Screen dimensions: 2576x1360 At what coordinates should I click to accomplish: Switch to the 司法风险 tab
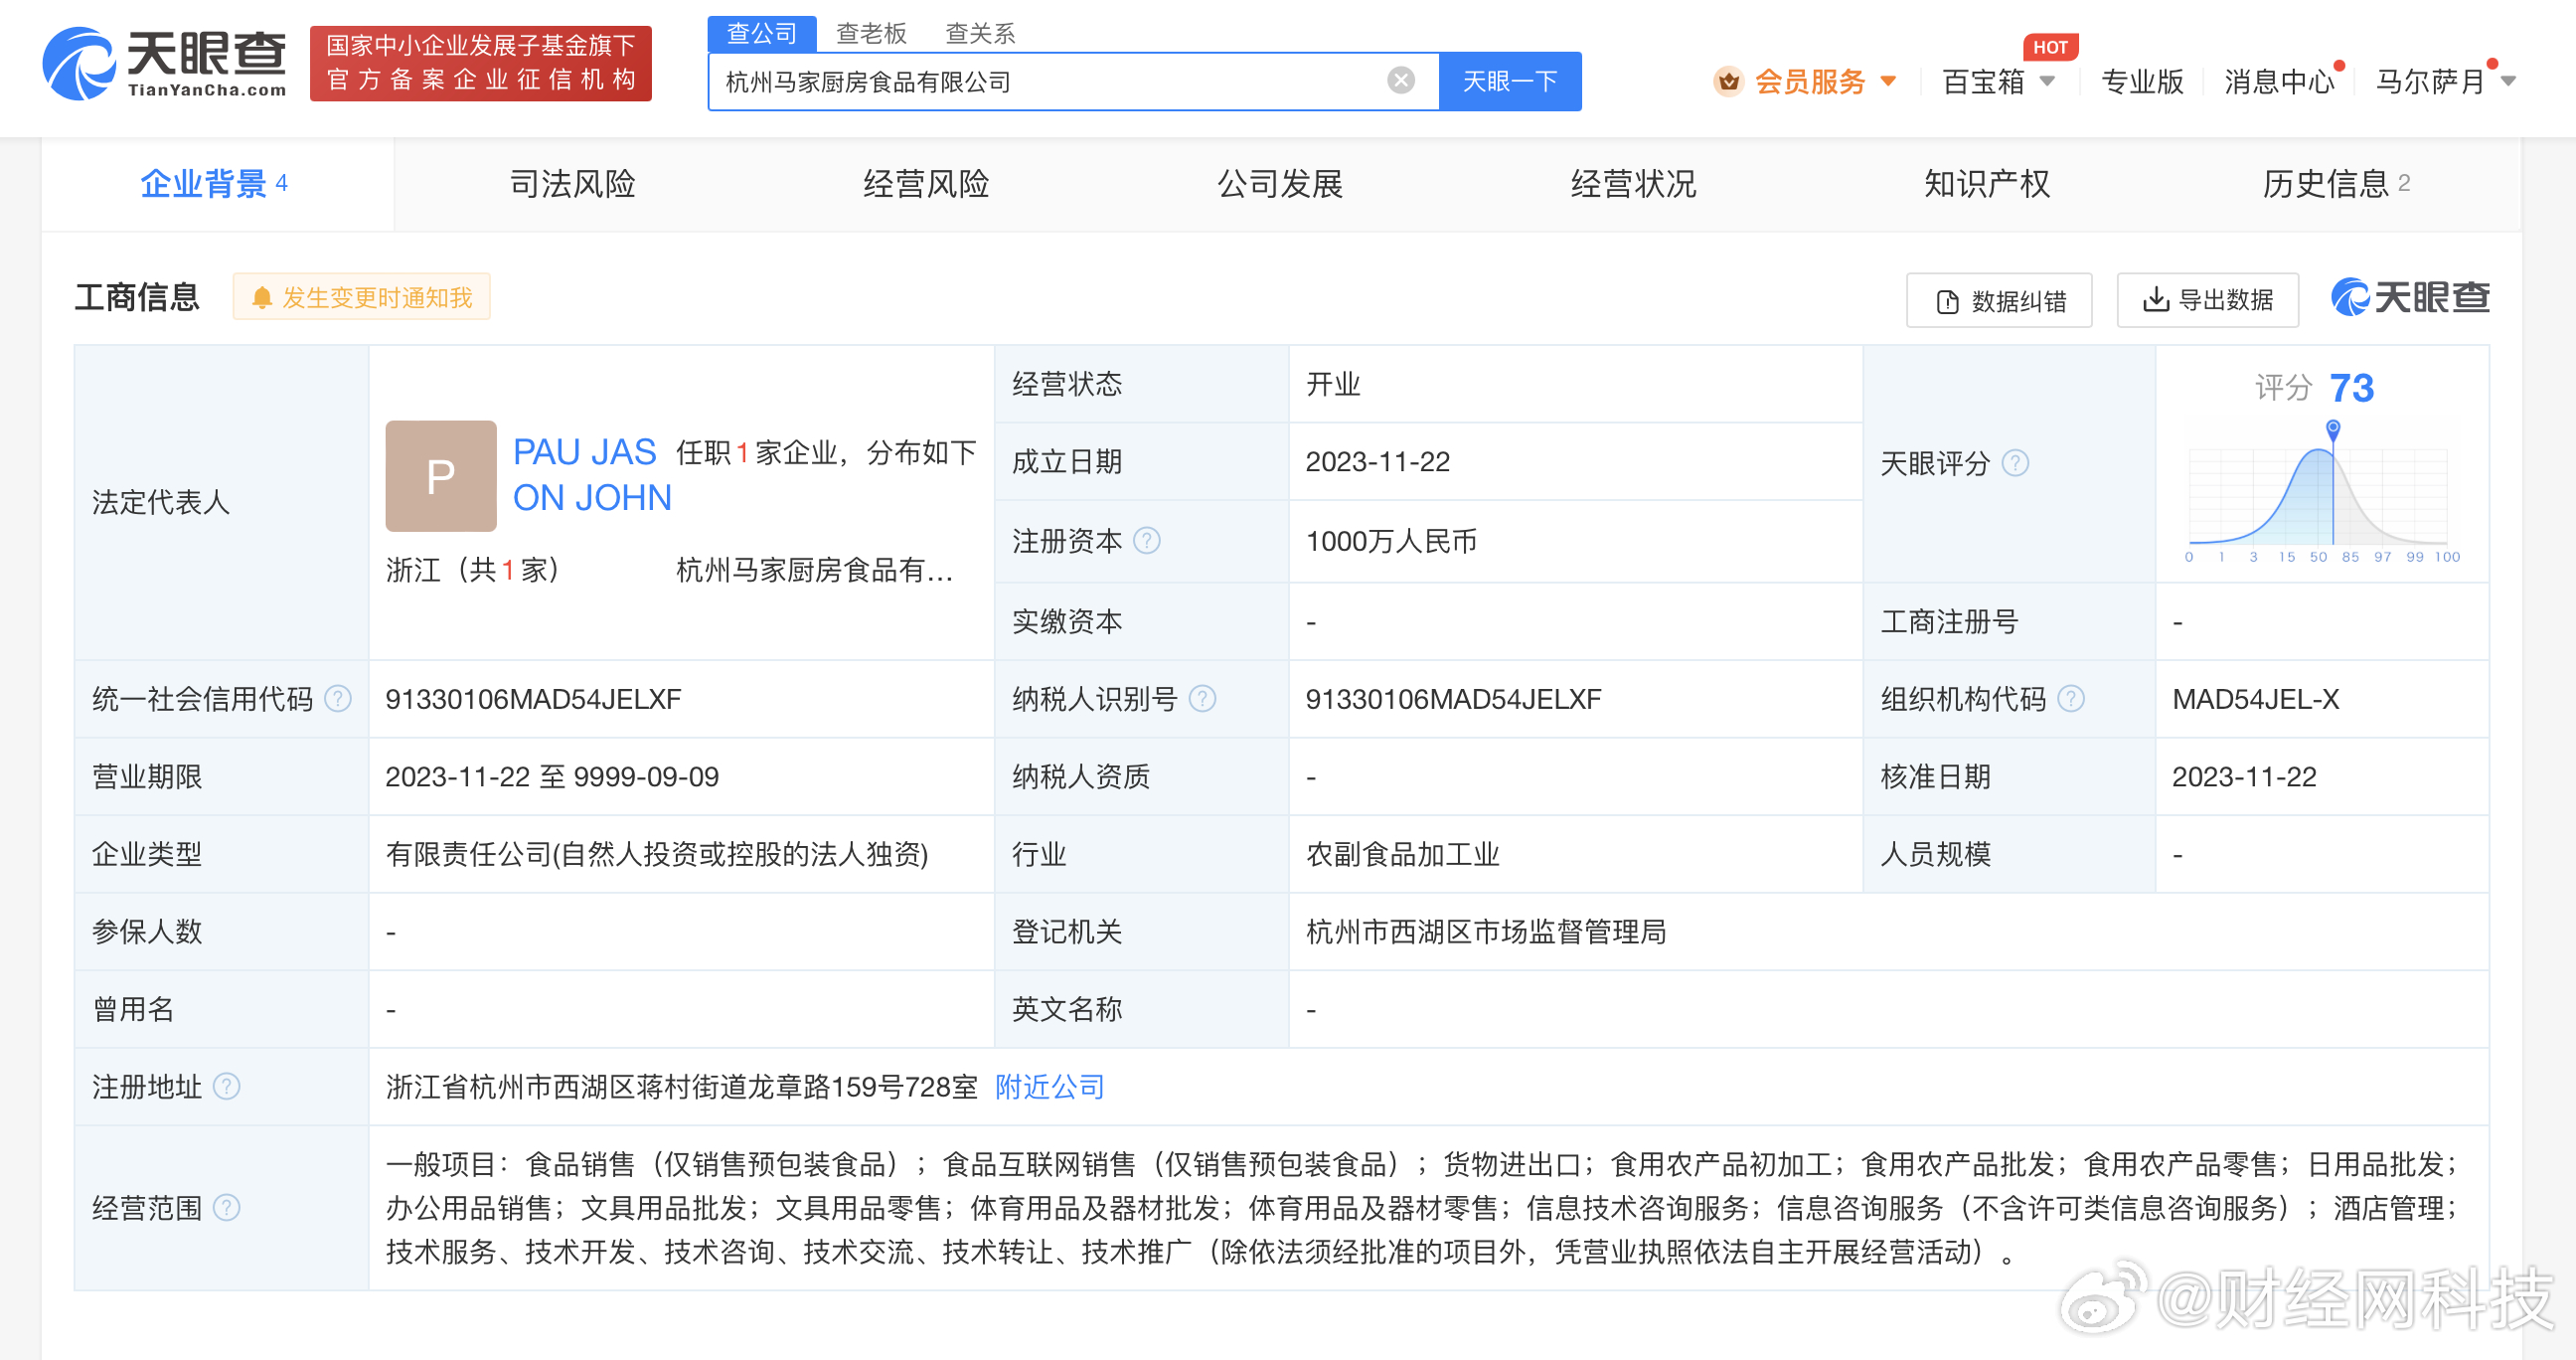coord(572,184)
